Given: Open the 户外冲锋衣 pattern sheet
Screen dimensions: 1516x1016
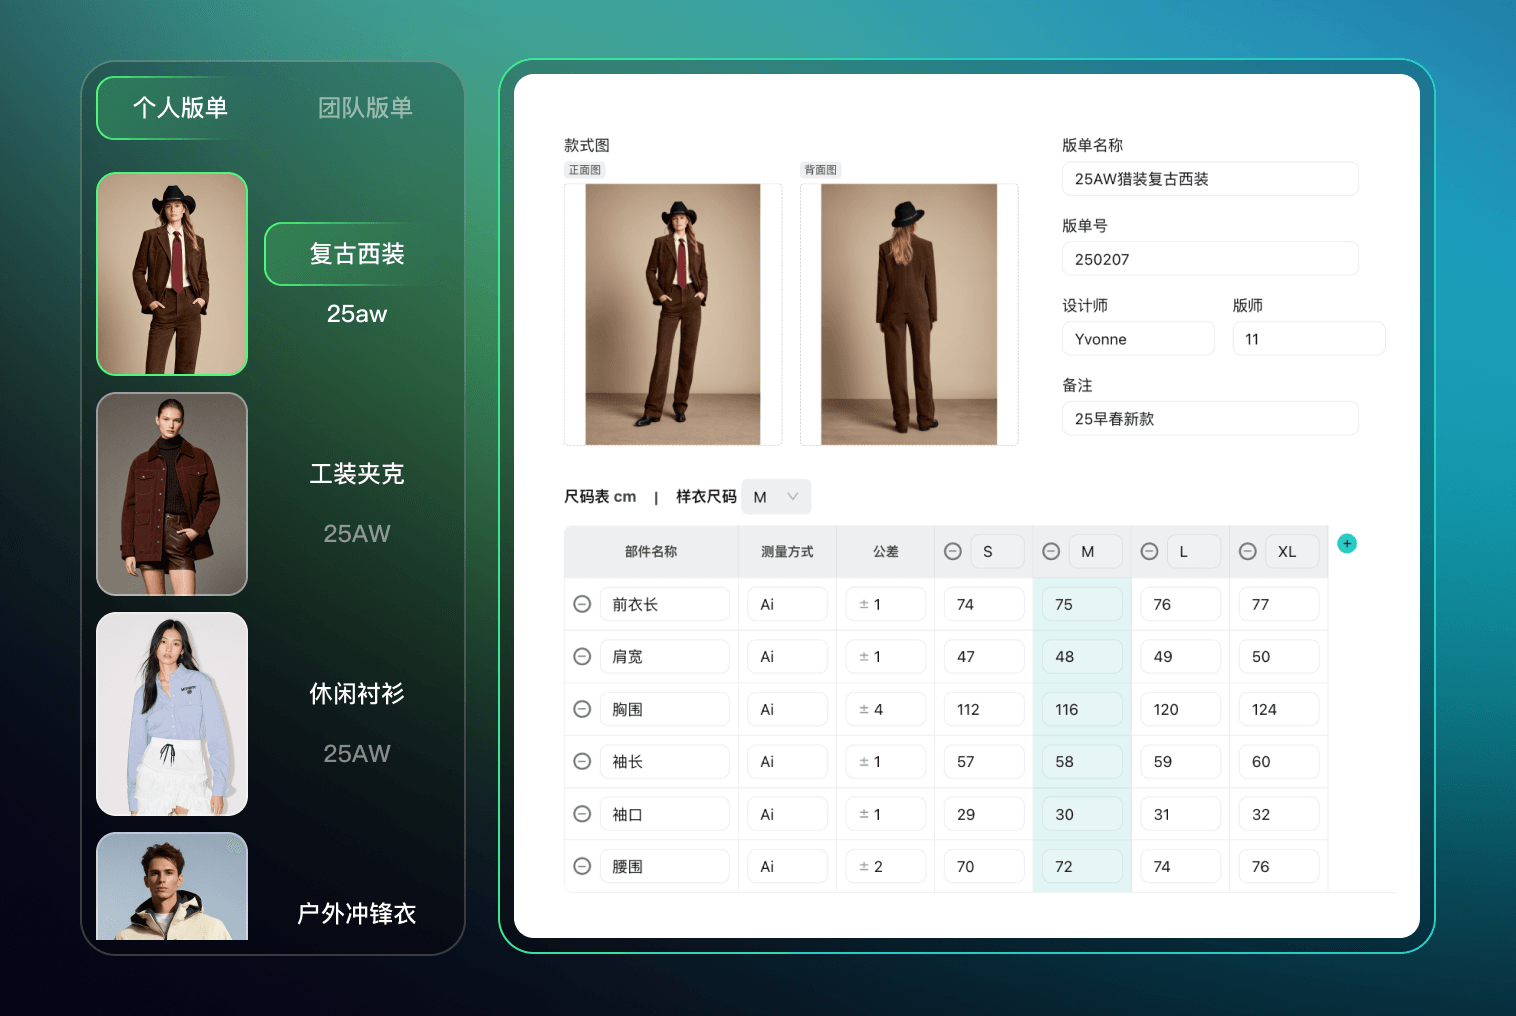Looking at the screenshot, I should click(357, 913).
